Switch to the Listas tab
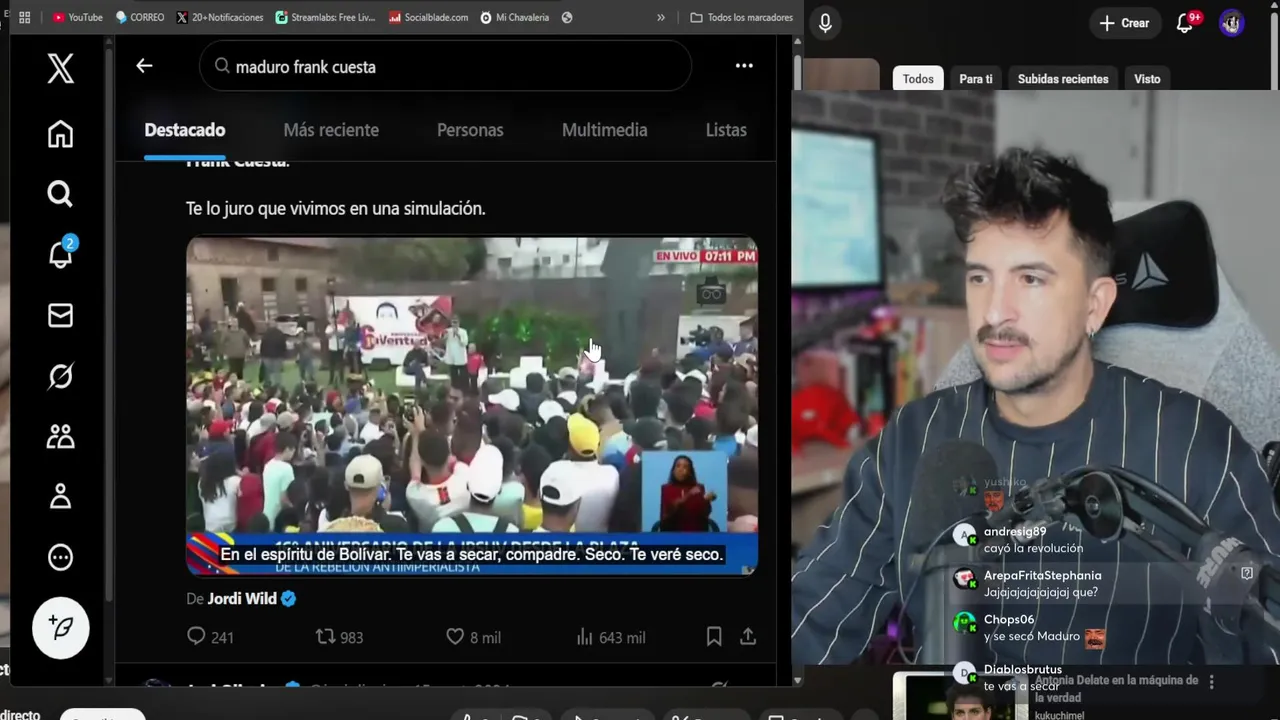The width and height of the screenshot is (1280, 720). [x=726, y=130]
